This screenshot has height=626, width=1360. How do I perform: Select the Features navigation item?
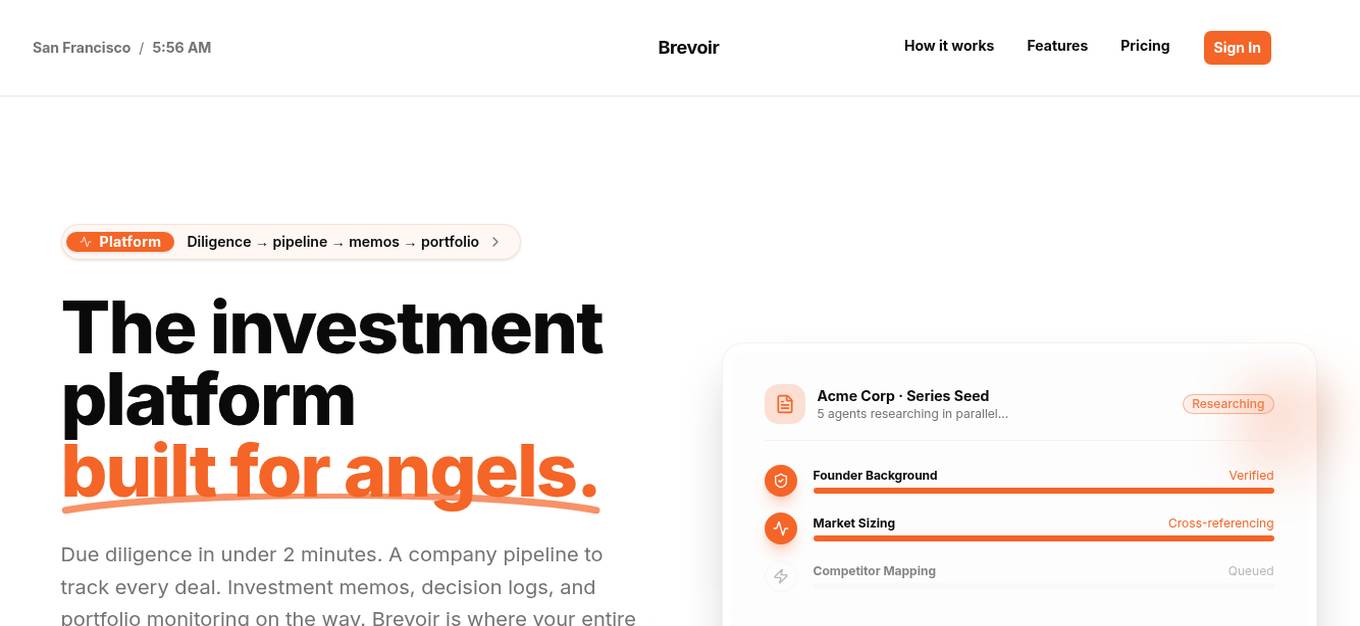(1057, 45)
